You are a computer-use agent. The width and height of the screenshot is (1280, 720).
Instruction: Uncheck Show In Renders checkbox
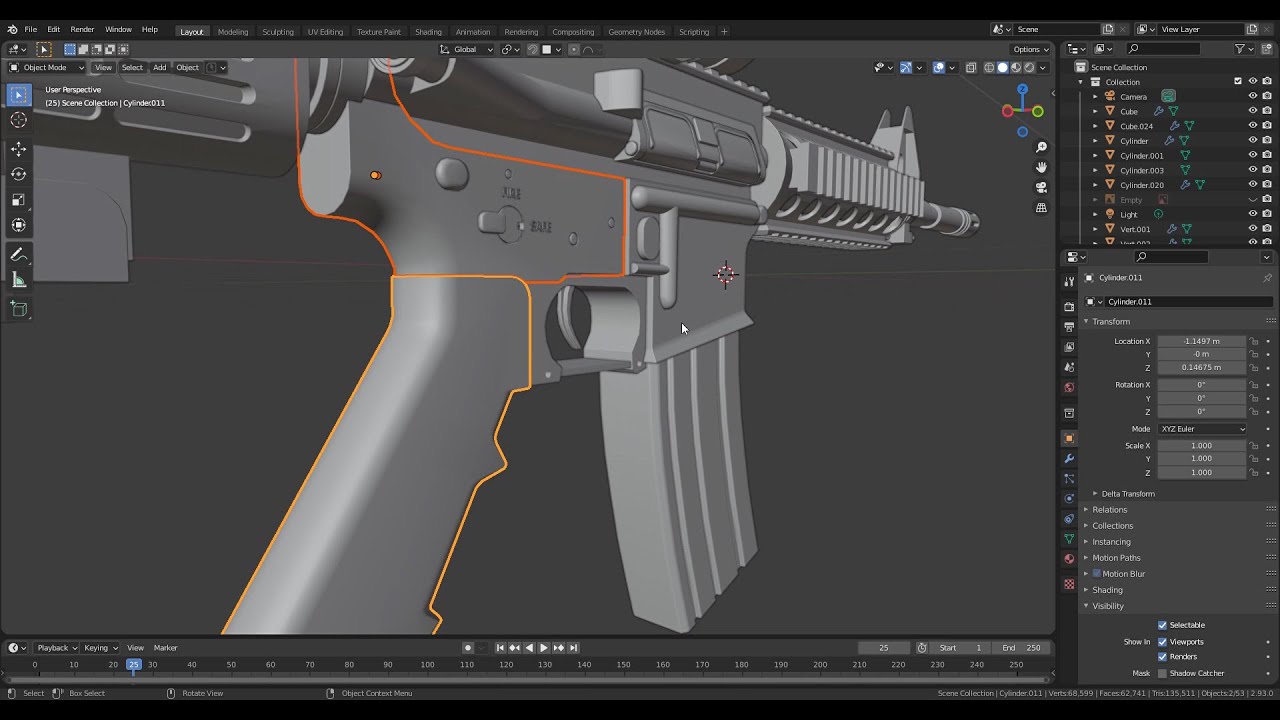pyautogui.click(x=1162, y=657)
